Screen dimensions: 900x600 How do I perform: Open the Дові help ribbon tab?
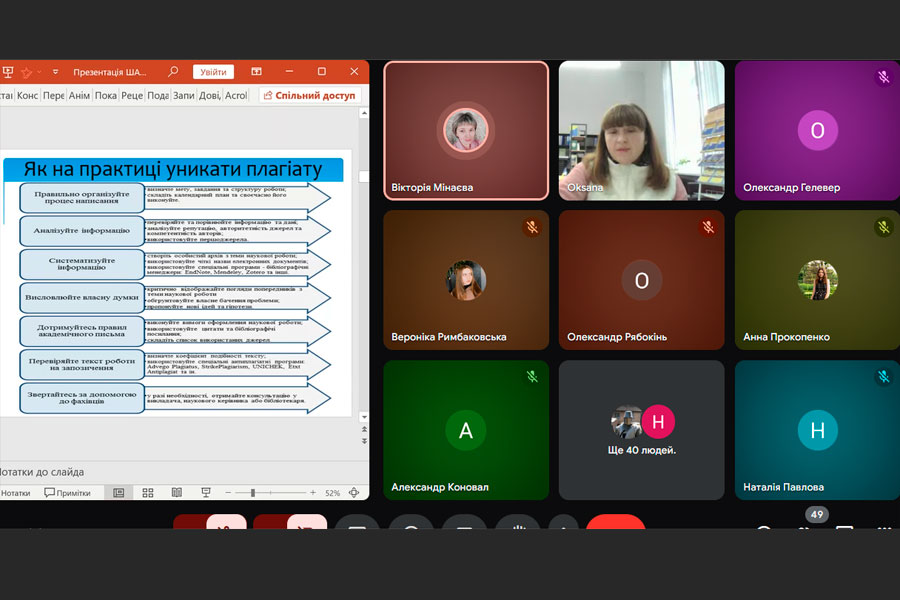click(x=210, y=96)
